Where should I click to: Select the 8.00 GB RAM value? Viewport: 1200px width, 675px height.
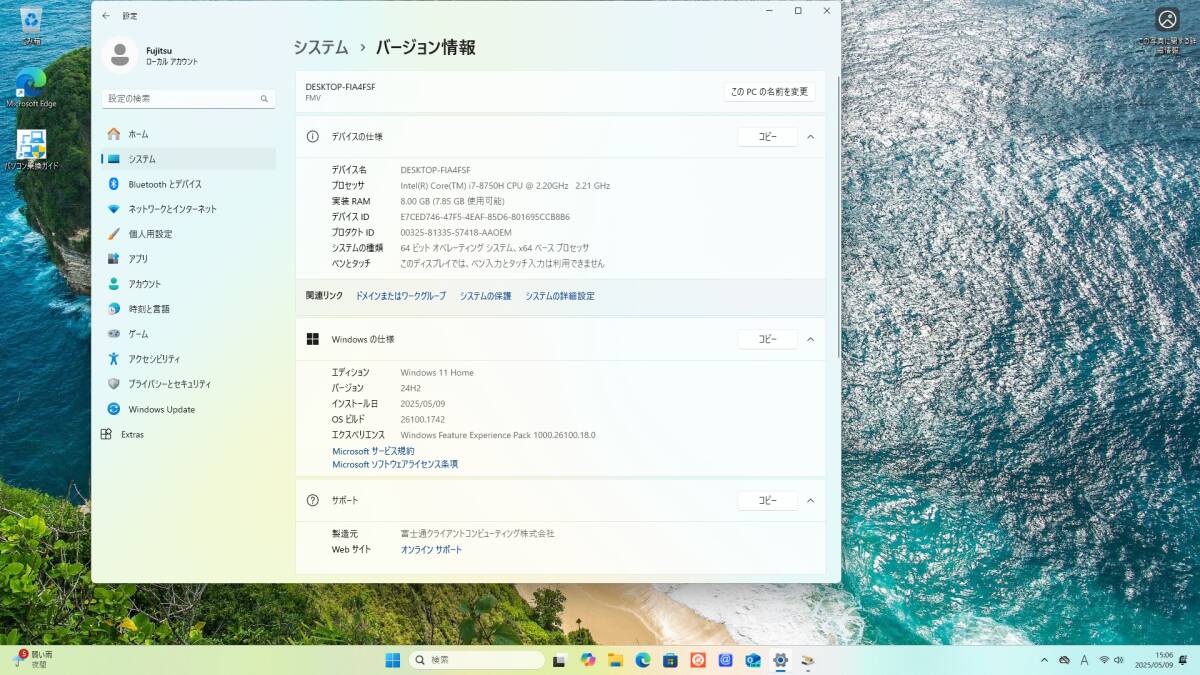pyautogui.click(x=452, y=201)
